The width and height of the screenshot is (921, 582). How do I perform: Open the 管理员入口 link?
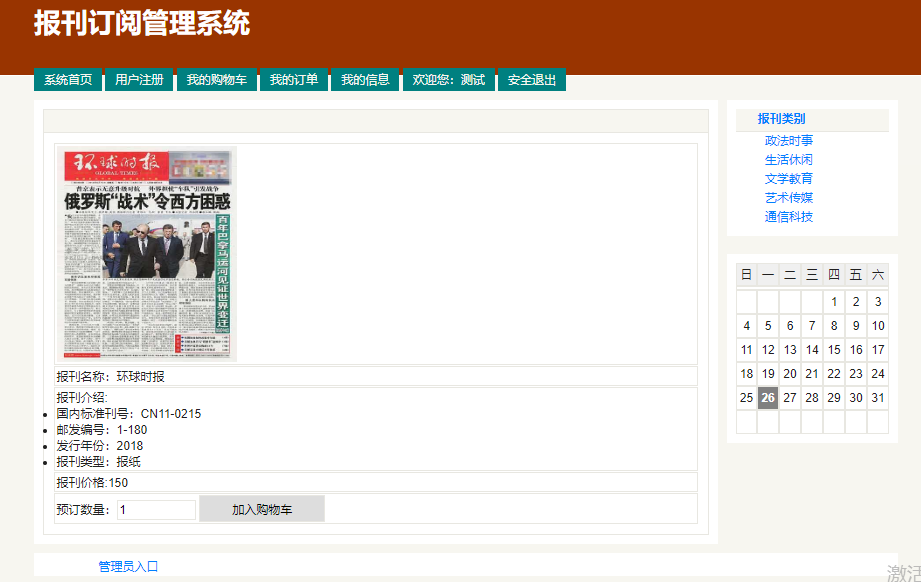(x=128, y=567)
